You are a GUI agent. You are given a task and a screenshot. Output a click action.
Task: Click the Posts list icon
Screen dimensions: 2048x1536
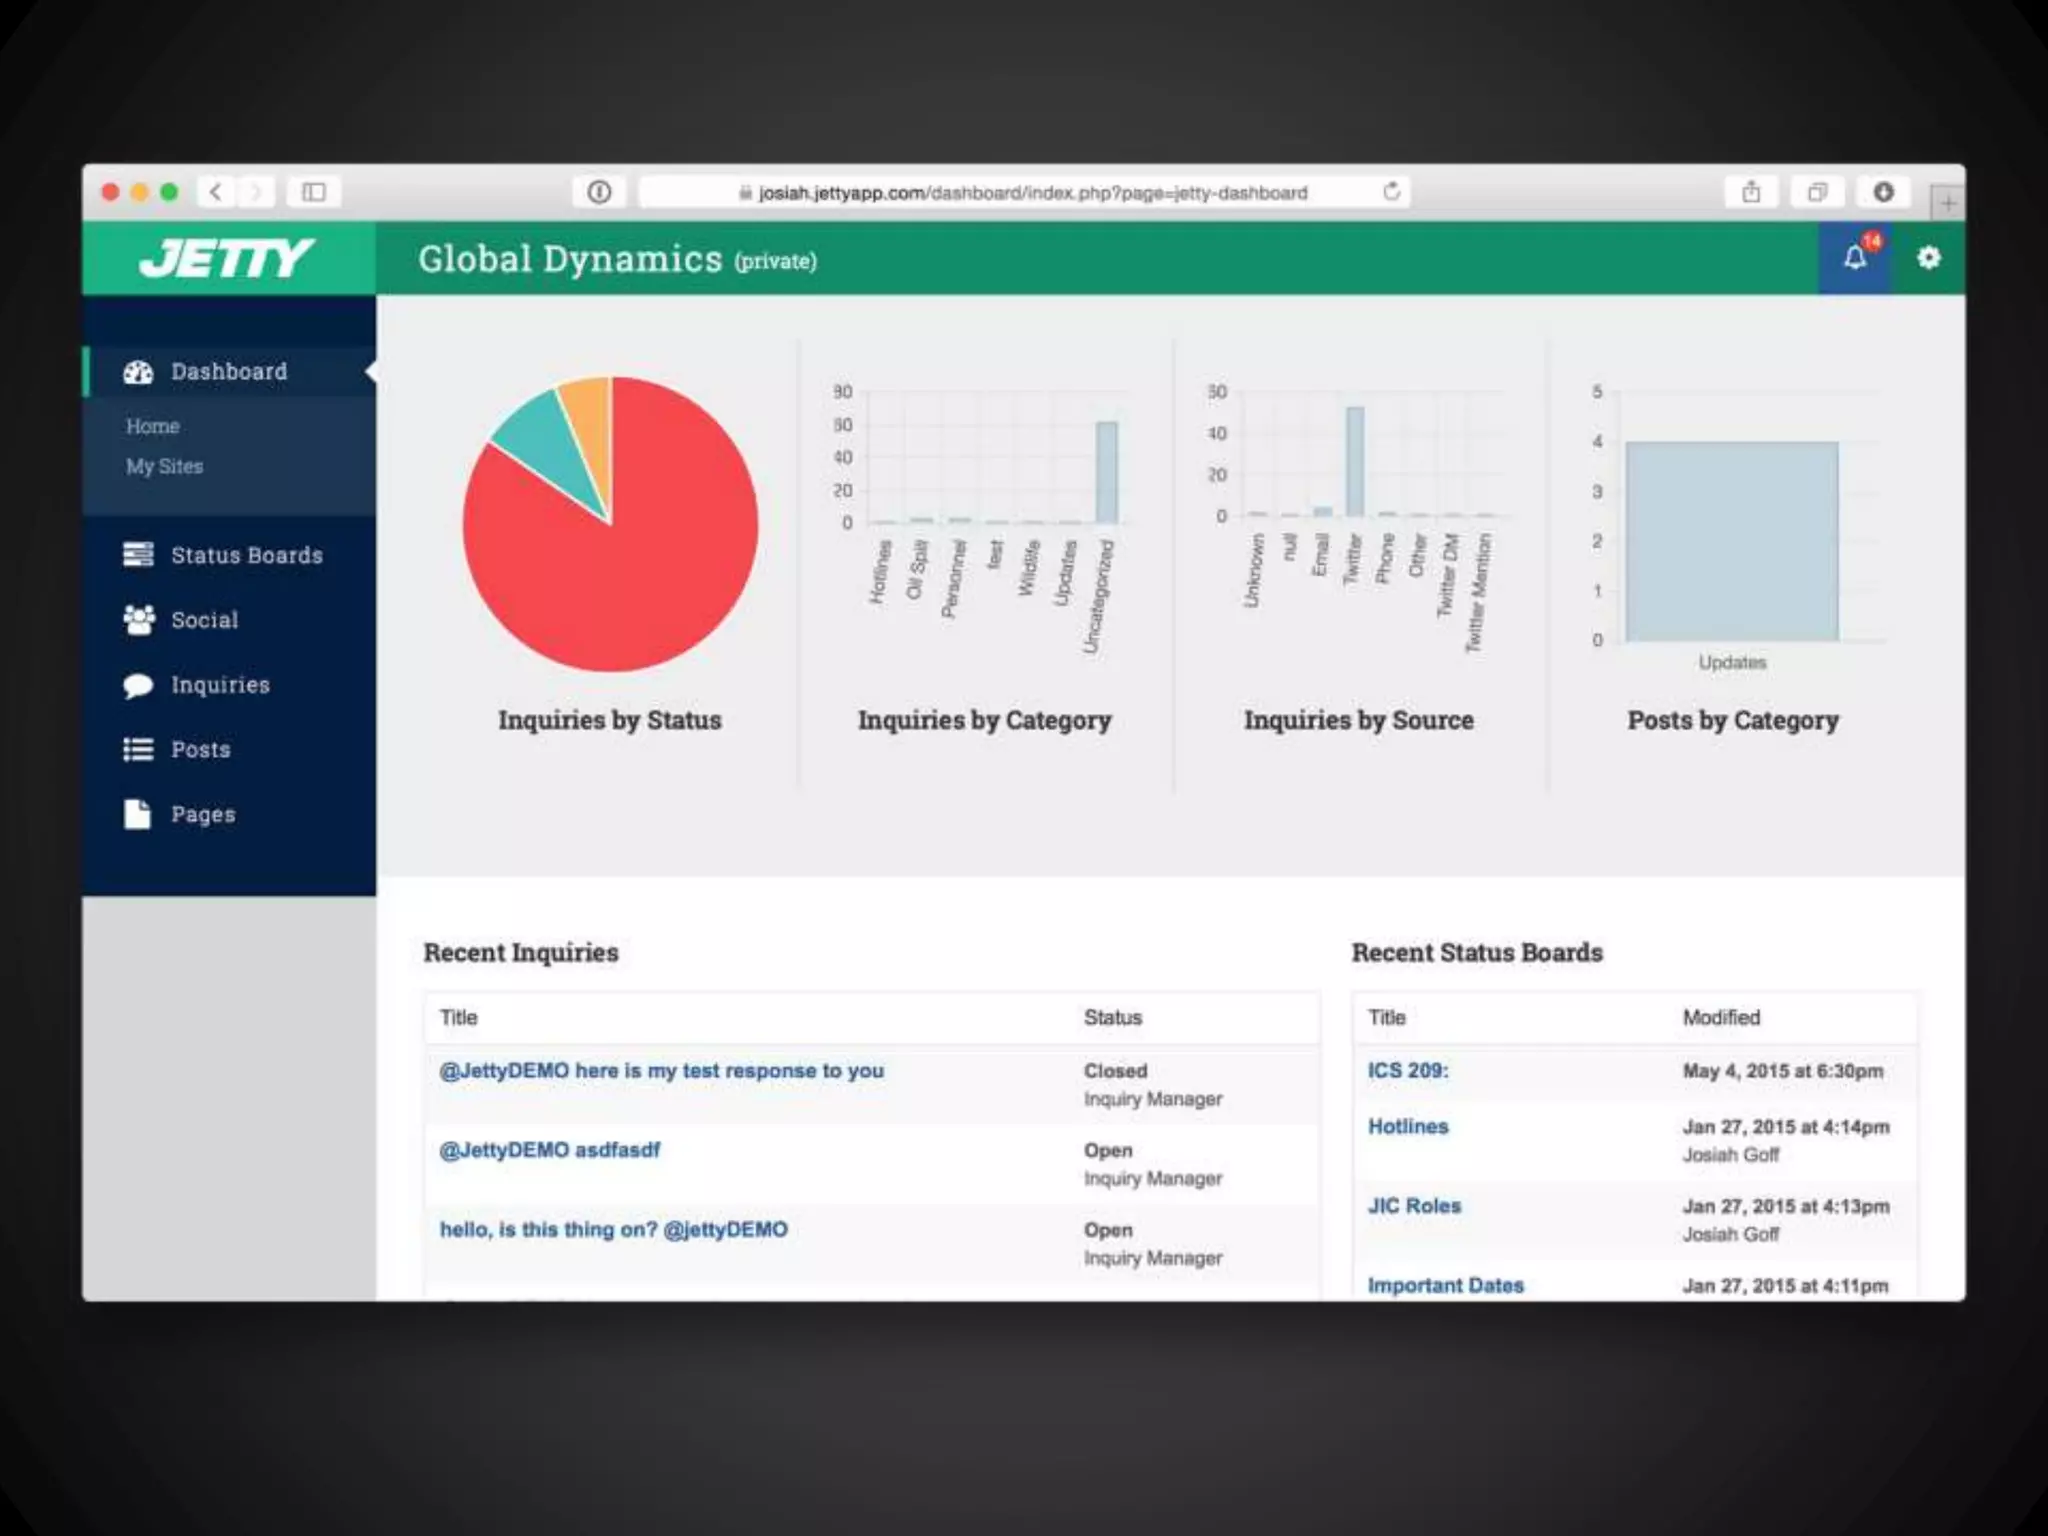(x=138, y=750)
